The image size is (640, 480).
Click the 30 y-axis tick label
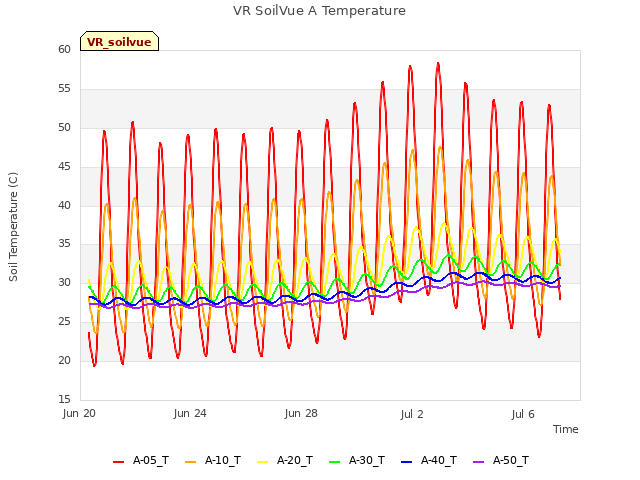pyautogui.click(x=64, y=282)
